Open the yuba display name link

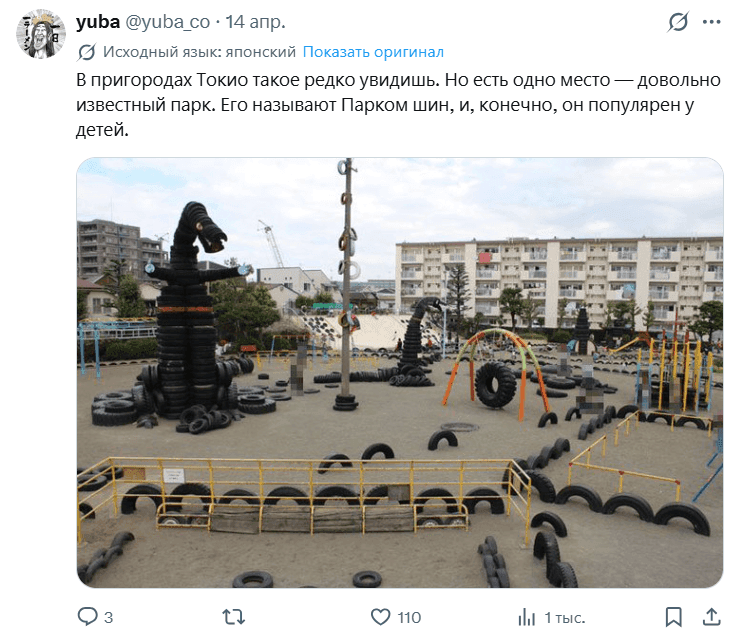(98, 22)
